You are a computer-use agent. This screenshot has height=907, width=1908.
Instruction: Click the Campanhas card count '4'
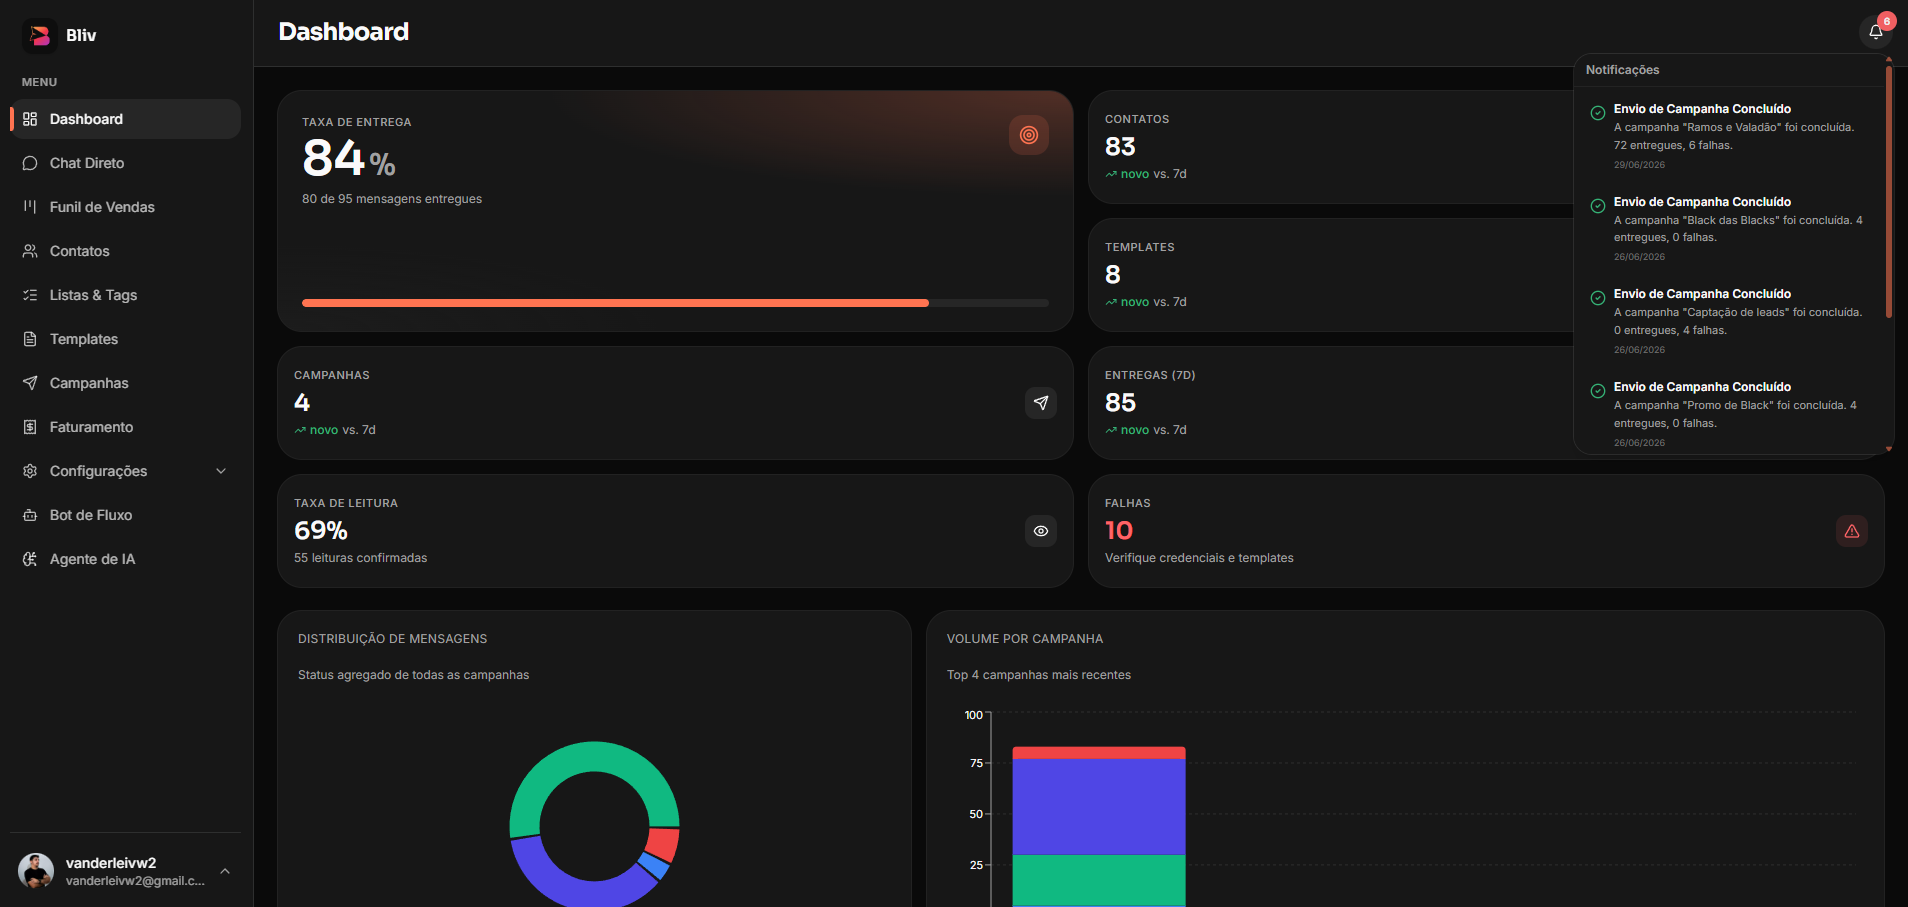[302, 403]
